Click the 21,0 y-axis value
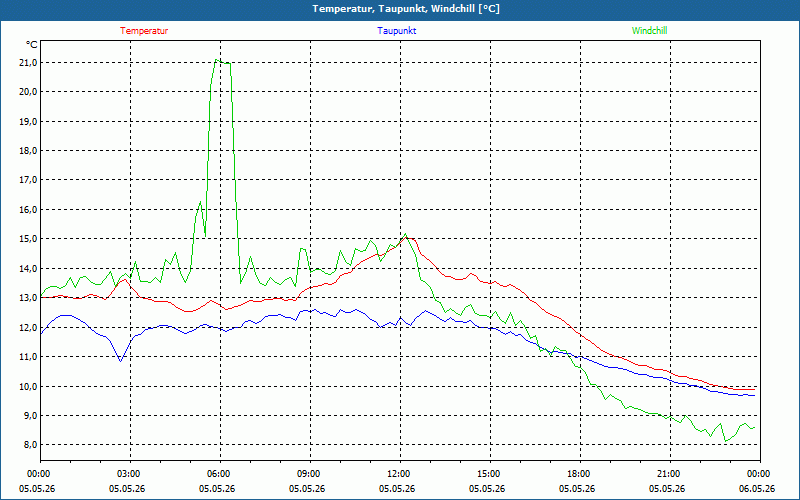Screen dimensions: 800x500 29,63
